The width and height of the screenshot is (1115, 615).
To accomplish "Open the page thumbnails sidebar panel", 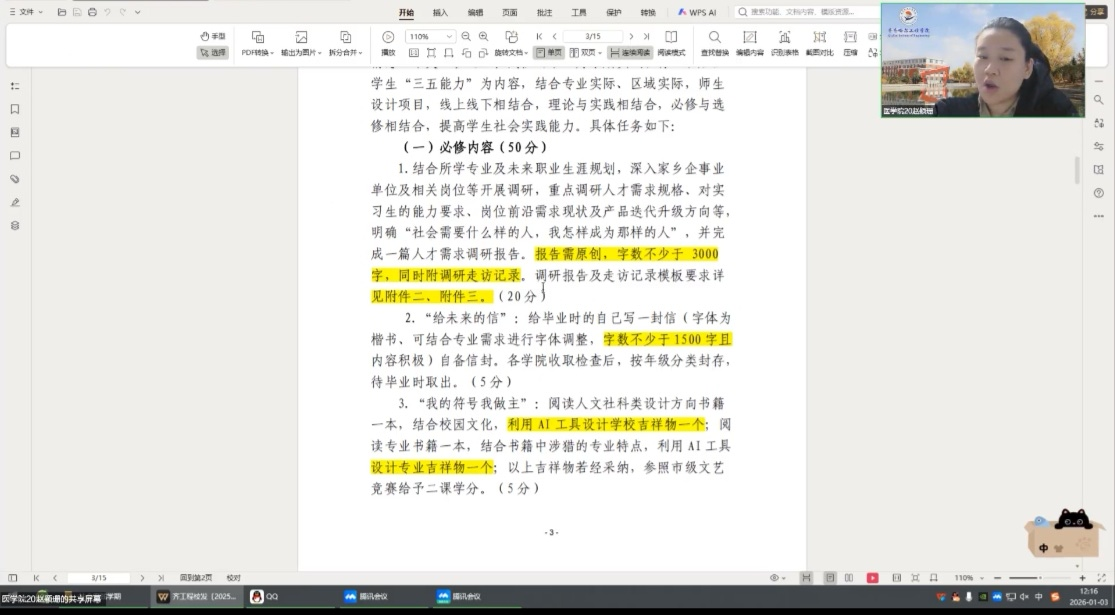I will point(15,132).
